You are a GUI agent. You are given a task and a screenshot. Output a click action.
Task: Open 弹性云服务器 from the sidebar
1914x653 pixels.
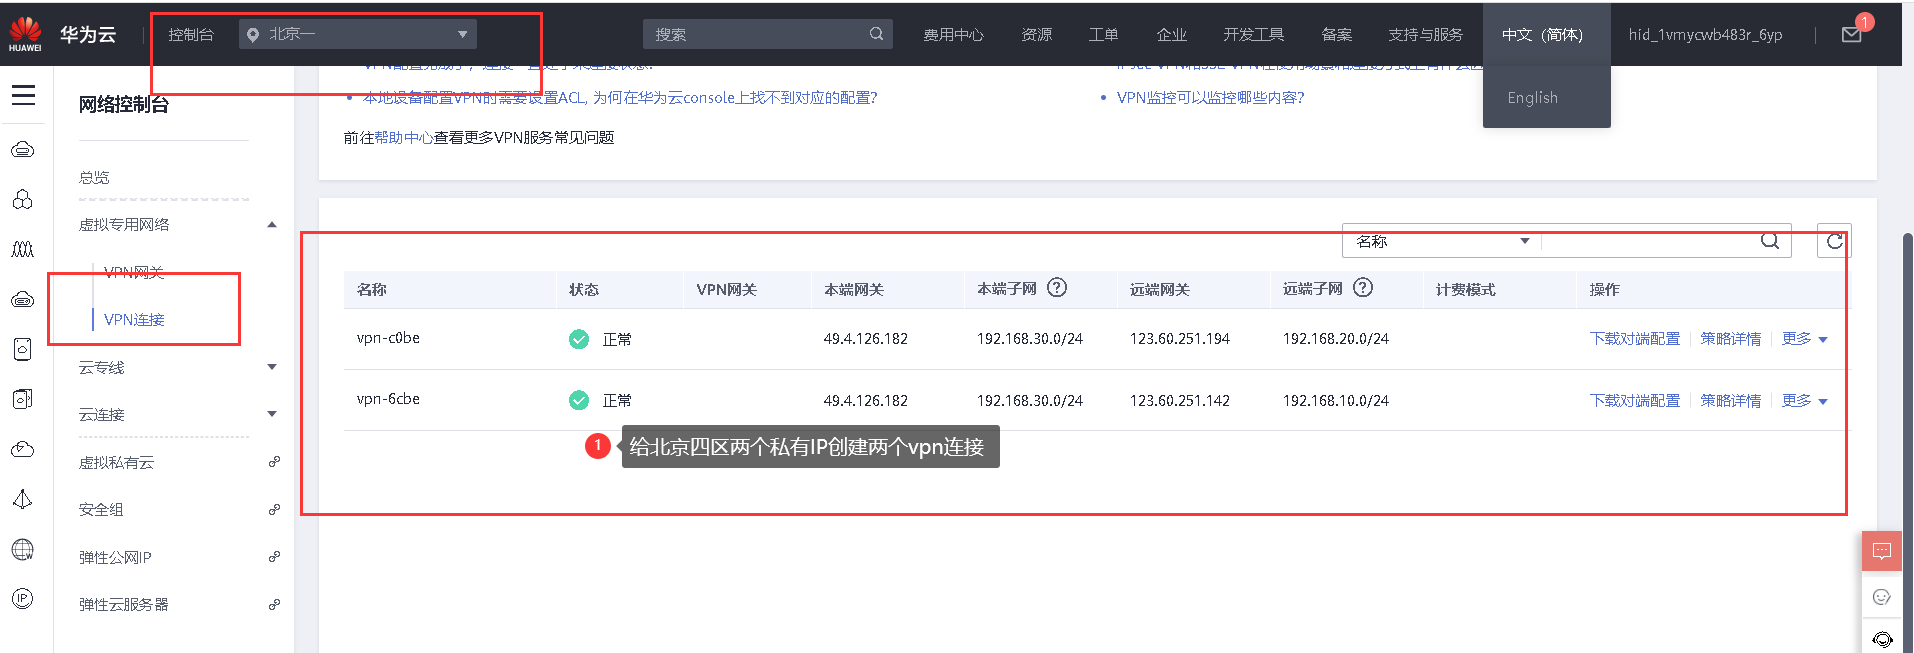tap(123, 605)
